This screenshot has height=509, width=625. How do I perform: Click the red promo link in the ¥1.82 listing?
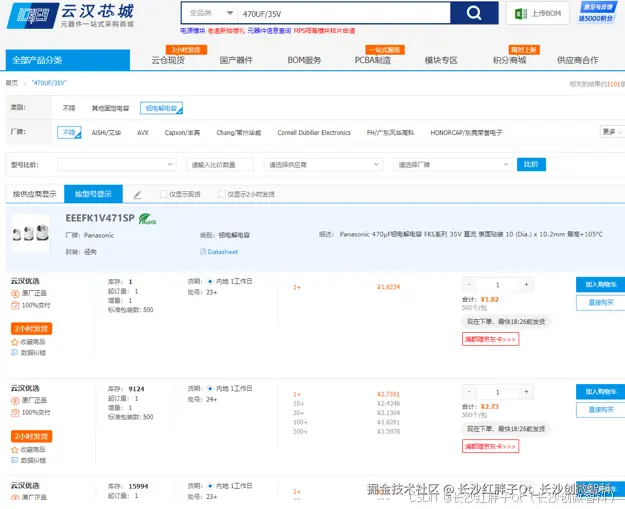[x=490, y=339]
